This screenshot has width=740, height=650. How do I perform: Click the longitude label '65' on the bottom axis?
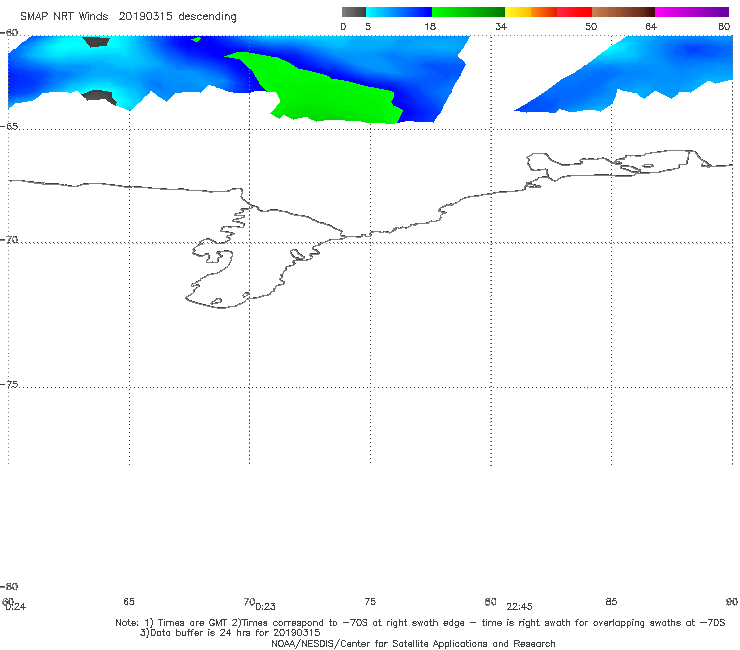(129, 601)
